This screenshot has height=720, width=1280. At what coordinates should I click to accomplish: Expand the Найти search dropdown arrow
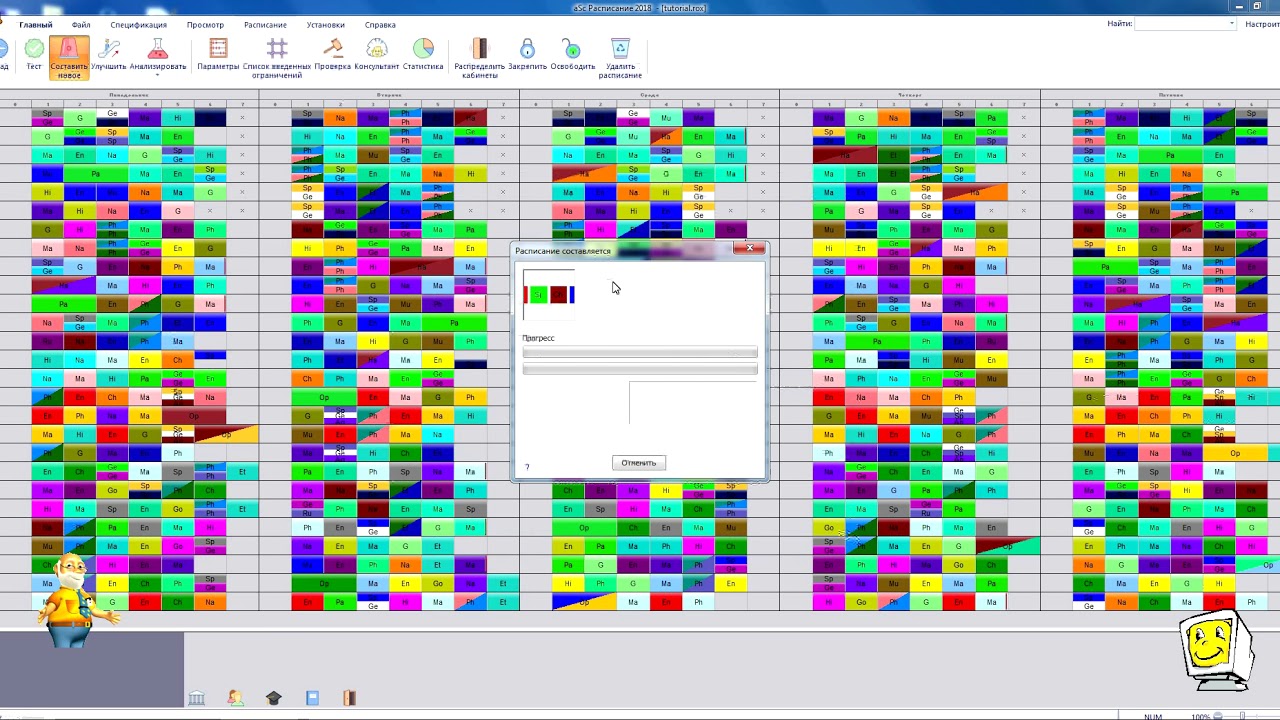1231,24
